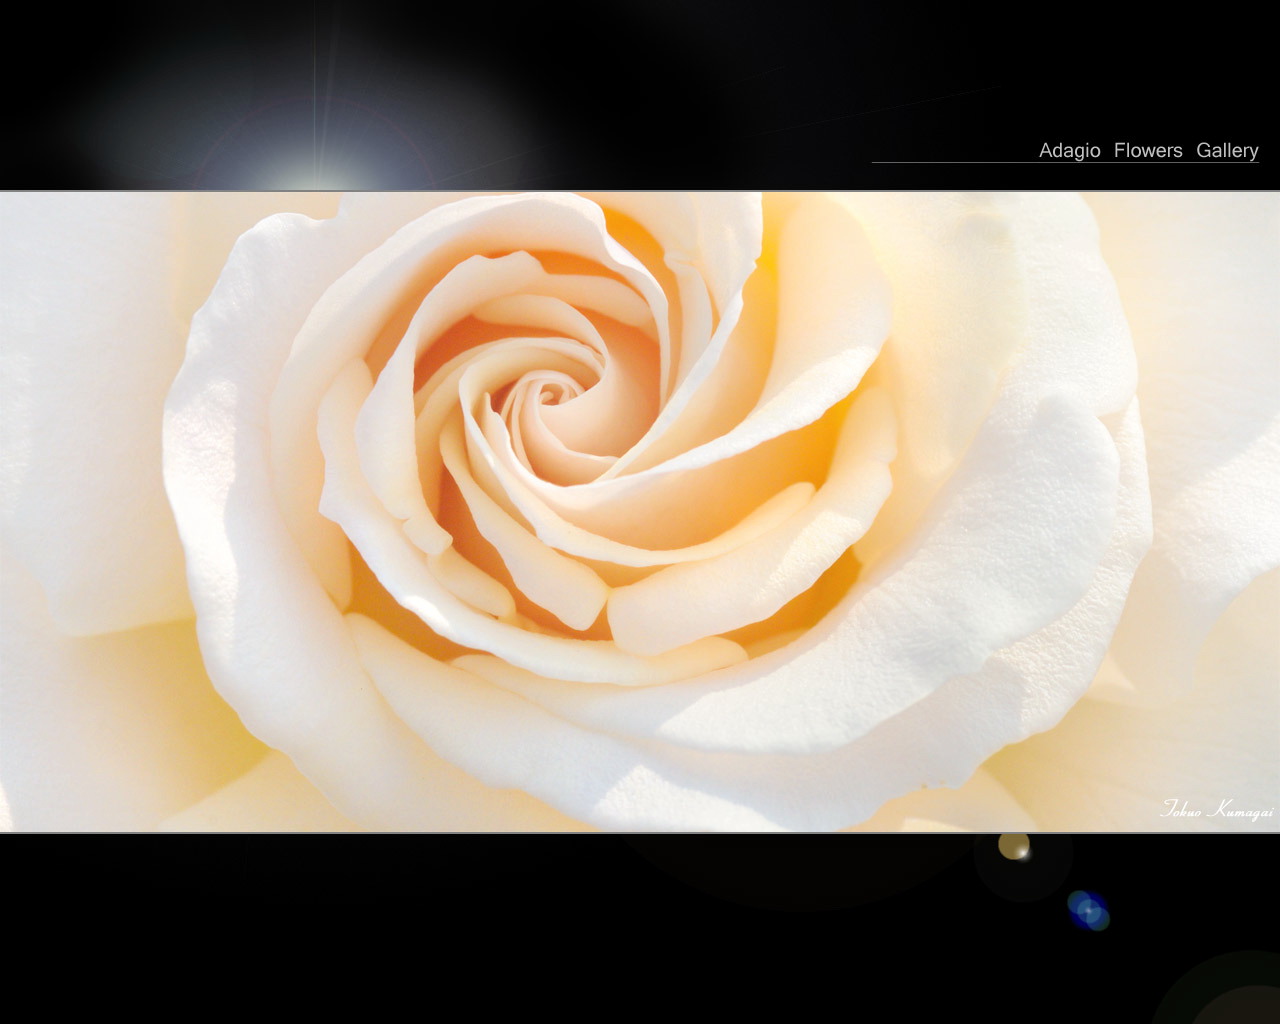Click the Tokuo Kumagai signature text

pyautogui.click(x=1216, y=809)
